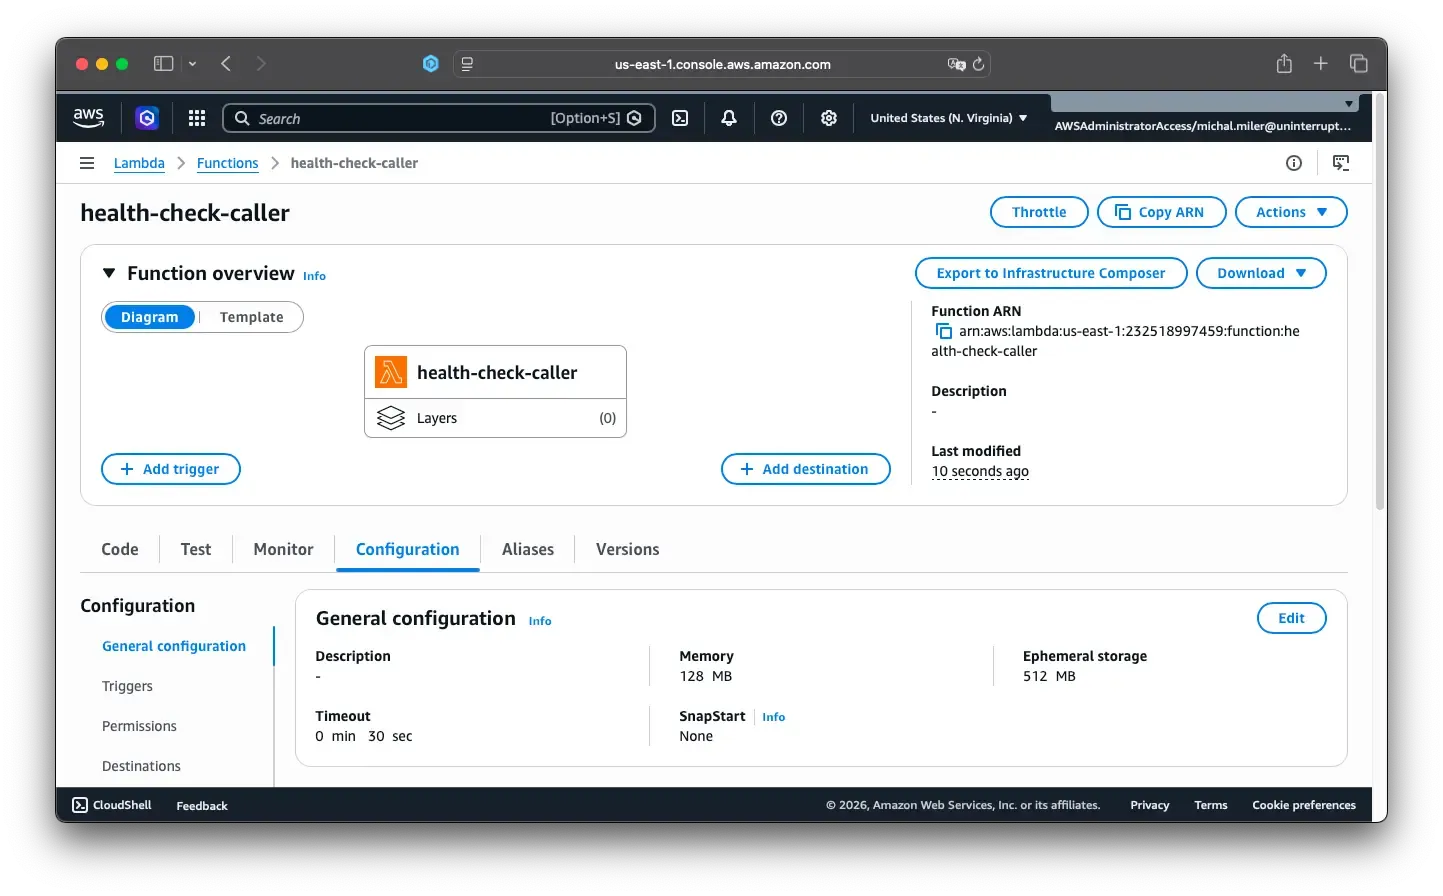Open Info link next to SnapStart

tap(773, 717)
